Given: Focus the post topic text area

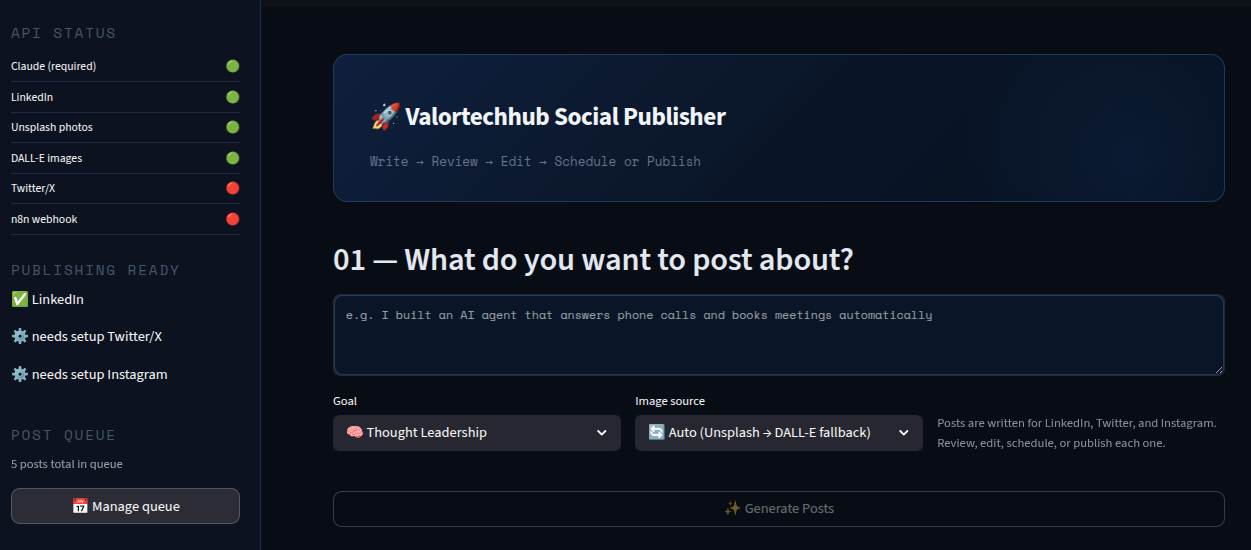Looking at the screenshot, I should (x=778, y=335).
